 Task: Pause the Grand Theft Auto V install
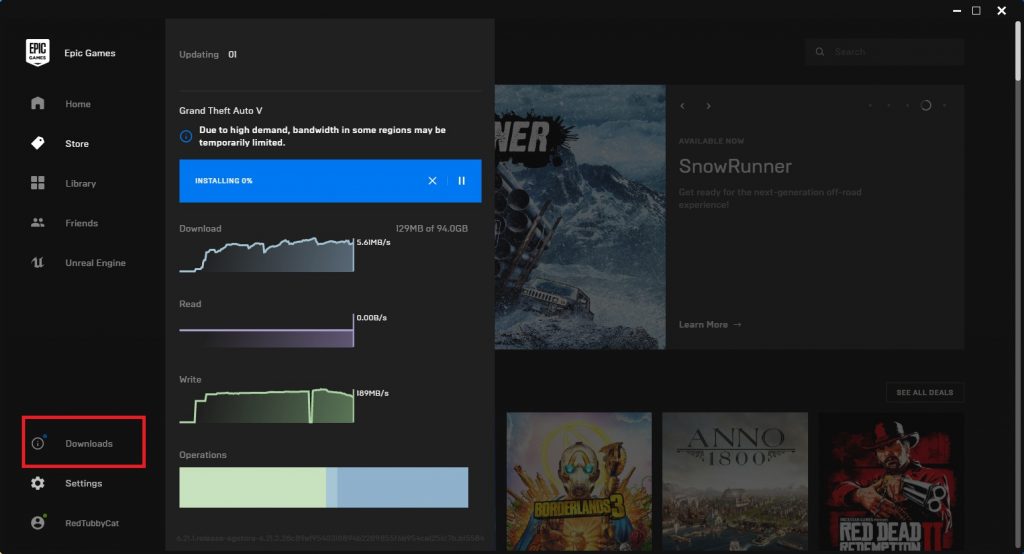pyautogui.click(x=462, y=181)
